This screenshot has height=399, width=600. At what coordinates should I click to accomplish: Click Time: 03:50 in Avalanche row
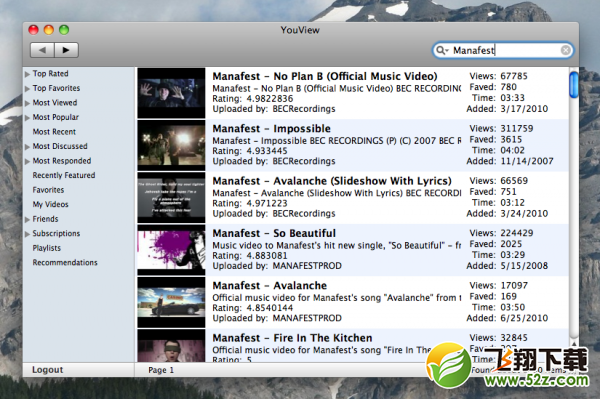499,307
